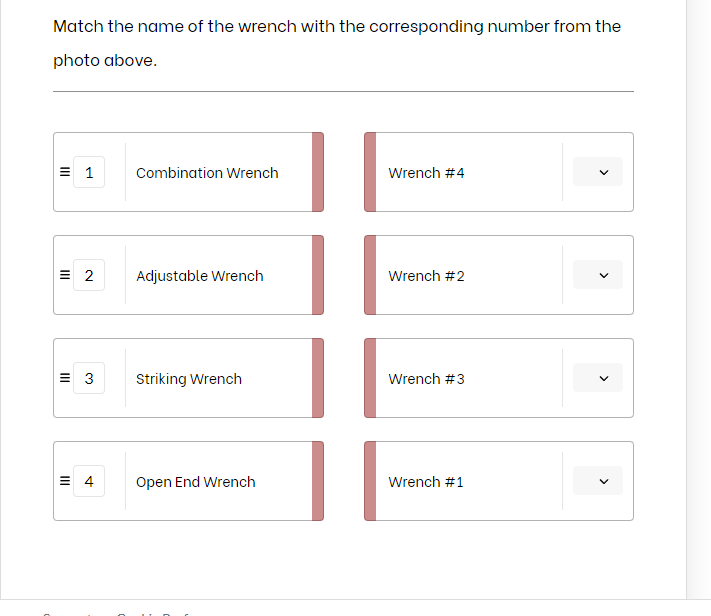The height and width of the screenshot is (616, 711).
Task: Select the Adjustable Wrench item
Action: [x=200, y=276]
